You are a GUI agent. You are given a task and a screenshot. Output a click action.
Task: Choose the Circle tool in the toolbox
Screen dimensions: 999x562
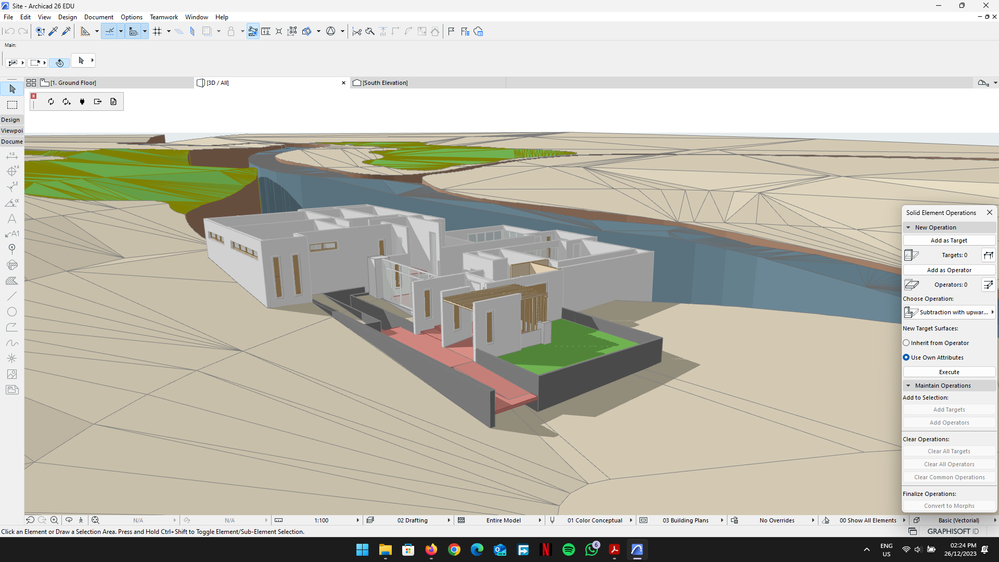click(x=12, y=312)
